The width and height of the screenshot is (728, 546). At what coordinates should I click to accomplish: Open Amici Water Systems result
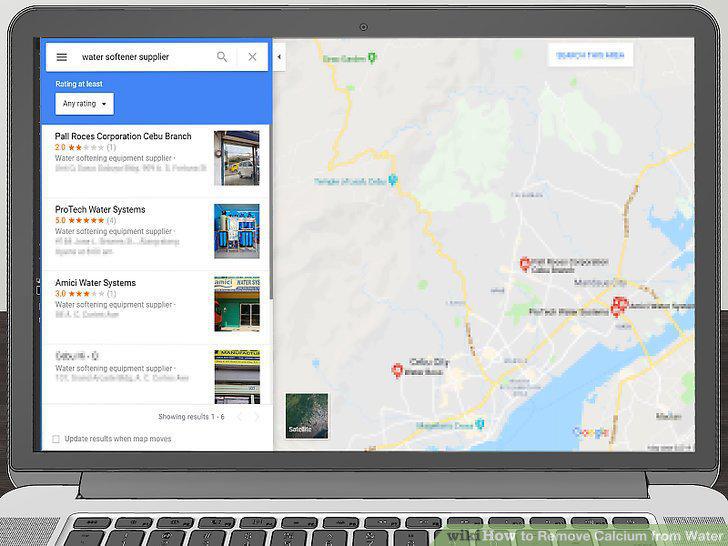(156, 307)
